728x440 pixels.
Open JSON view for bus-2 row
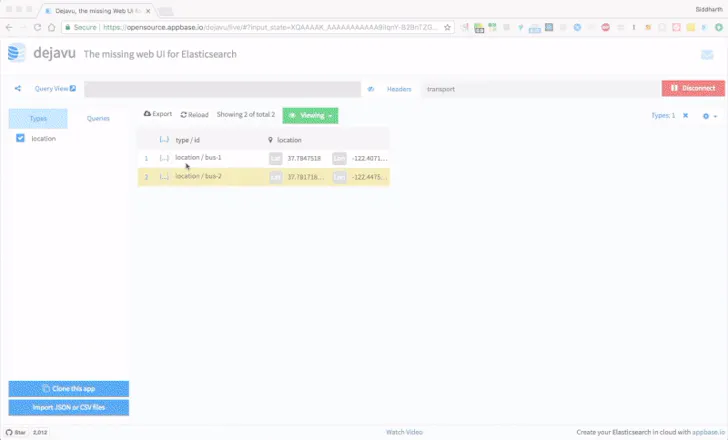[164, 176]
